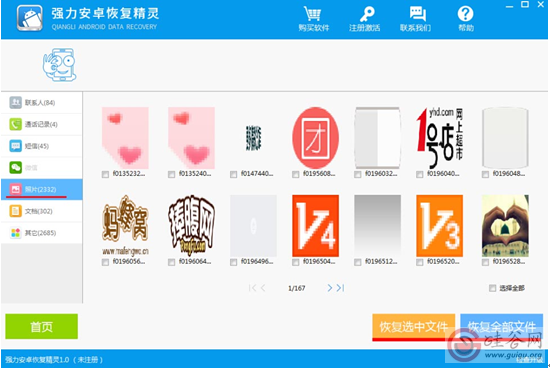Click the app logo in title bar

30,18
